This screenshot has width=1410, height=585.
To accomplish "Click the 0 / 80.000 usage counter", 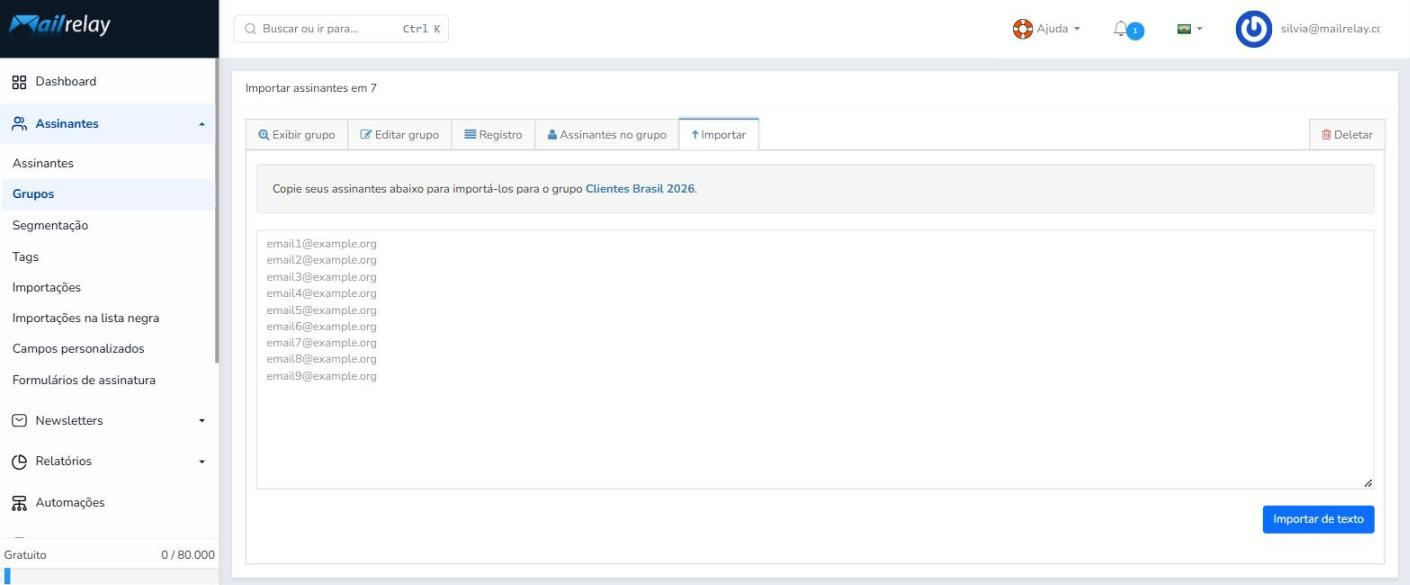I will [188, 554].
